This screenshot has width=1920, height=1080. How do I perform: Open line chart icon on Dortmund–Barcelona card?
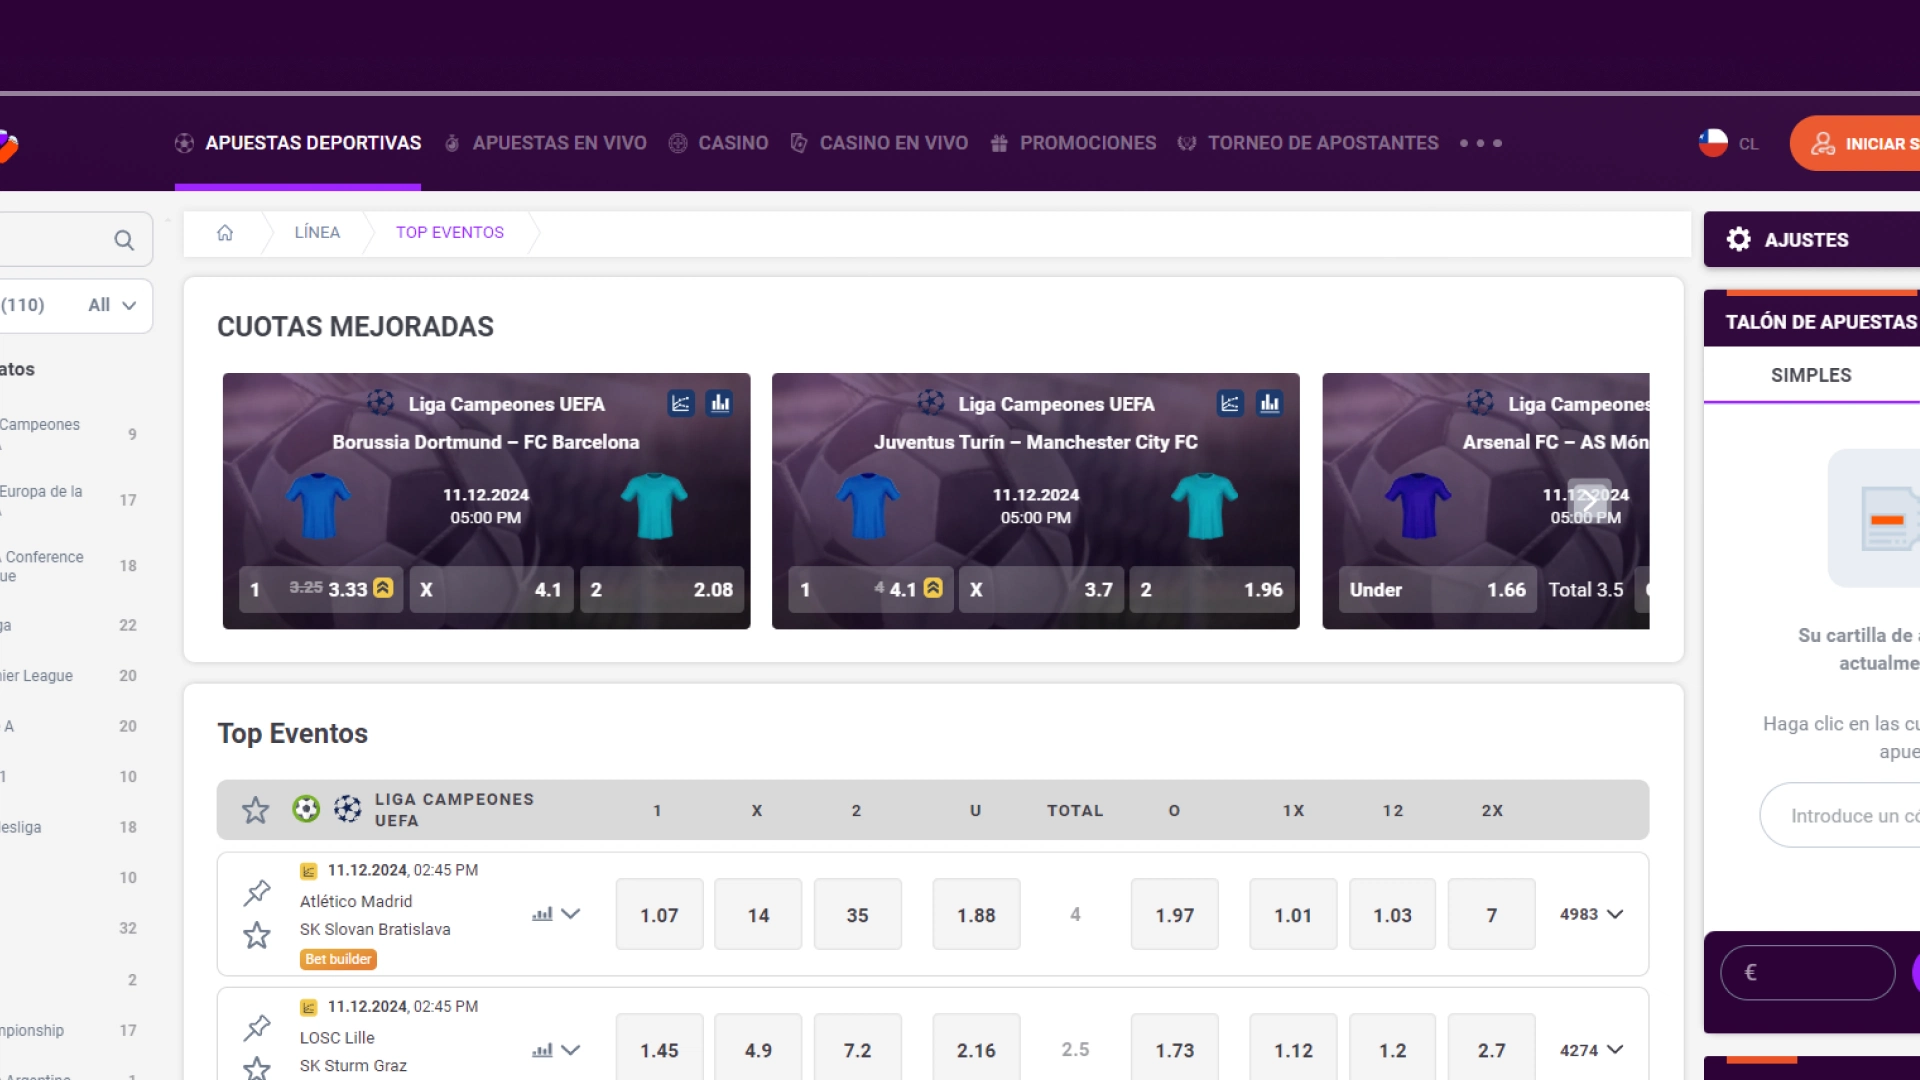tap(681, 403)
